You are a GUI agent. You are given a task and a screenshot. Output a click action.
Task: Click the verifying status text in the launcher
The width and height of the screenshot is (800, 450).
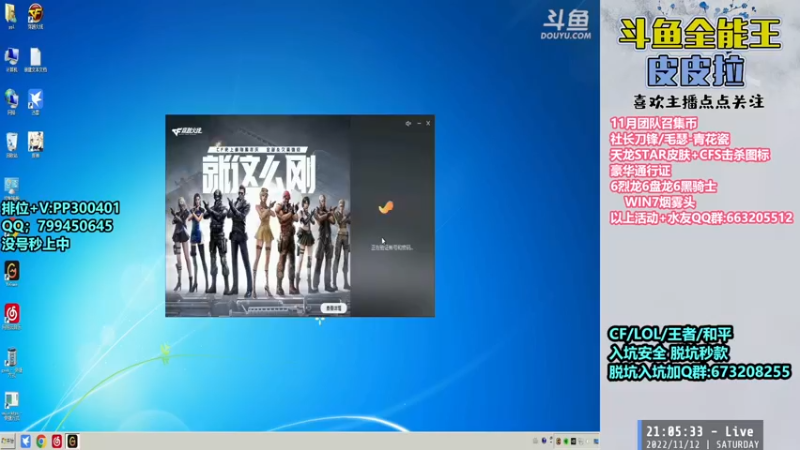pos(392,247)
